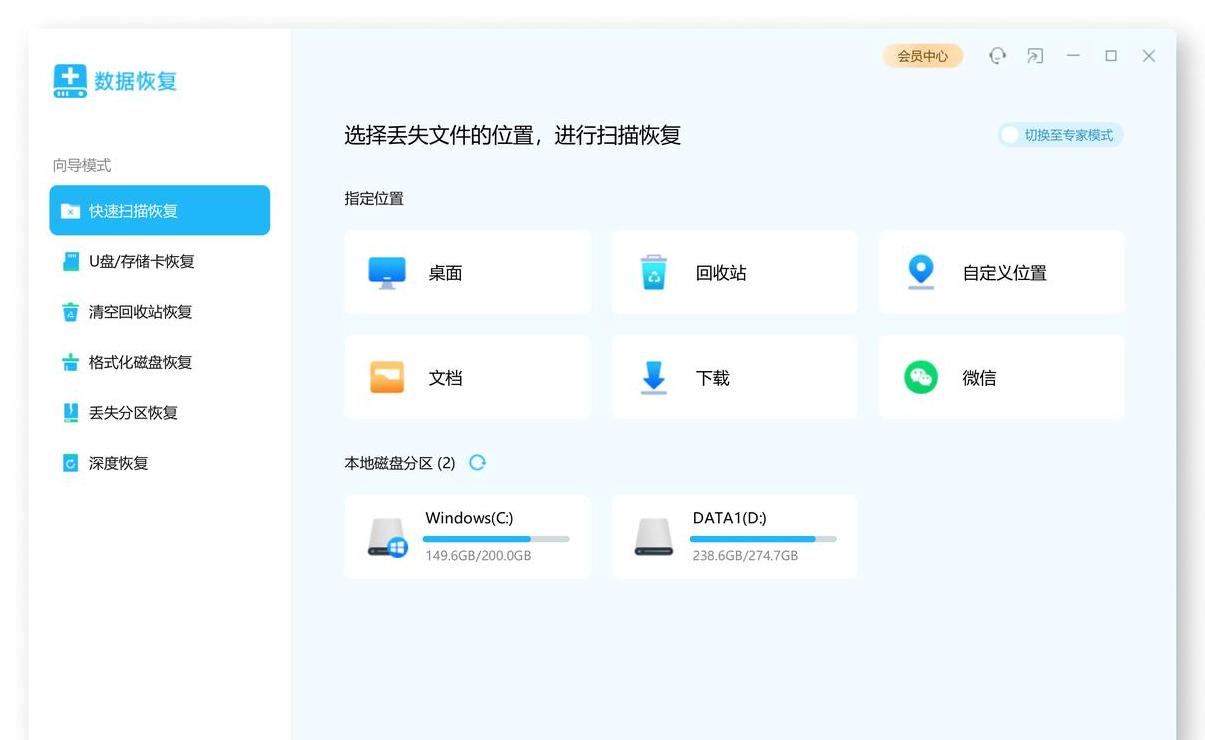
Task: Refresh the 本地磁盘分区 list
Action: (x=478, y=462)
